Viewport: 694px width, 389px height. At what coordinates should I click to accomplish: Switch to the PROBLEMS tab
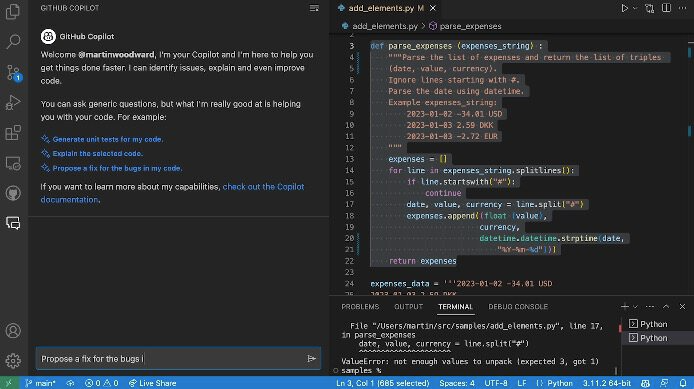click(x=360, y=306)
